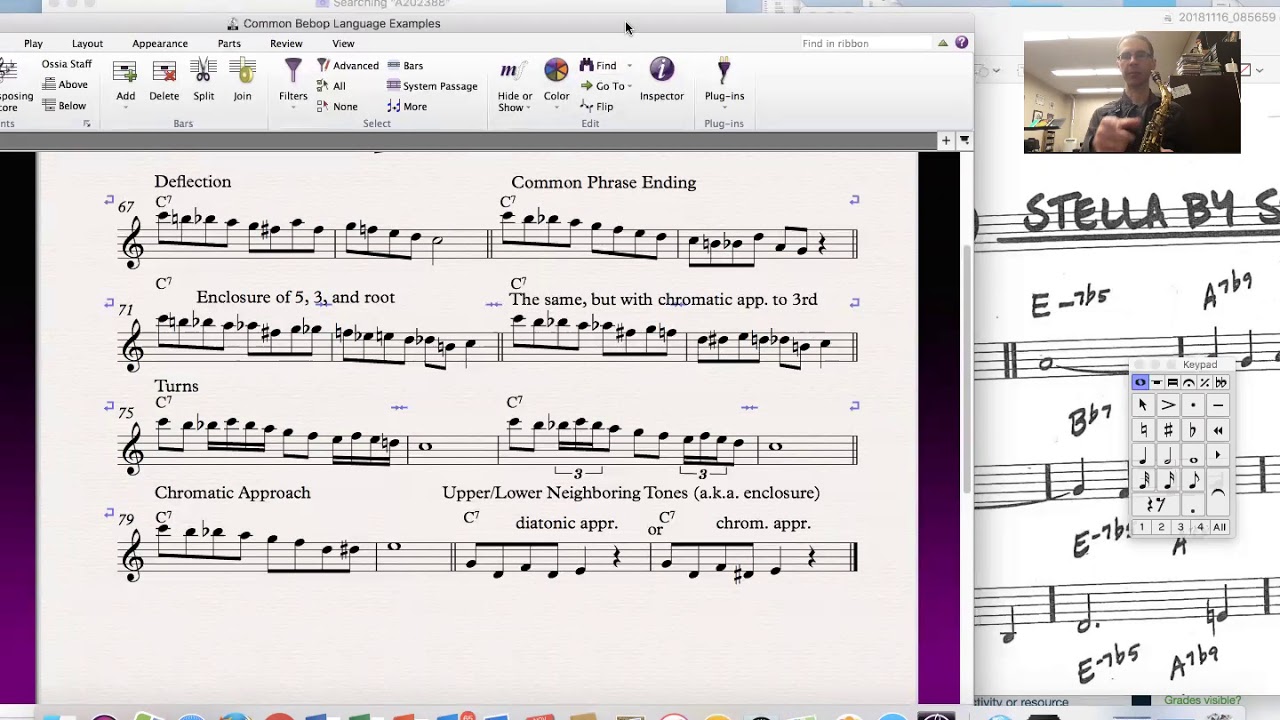Open the Go To dropdown arrow
This screenshot has height=720, width=1280.
point(630,87)
